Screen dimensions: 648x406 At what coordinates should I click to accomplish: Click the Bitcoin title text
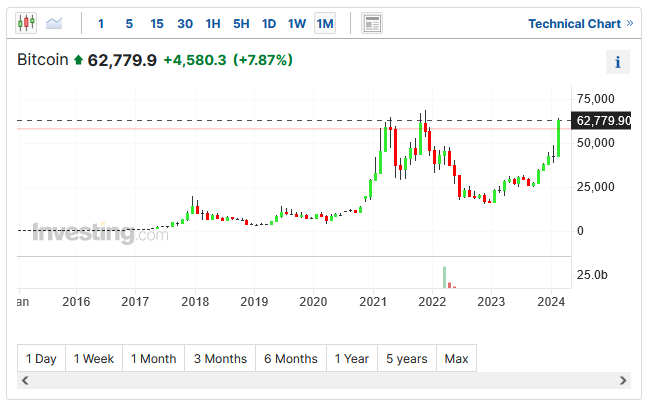(43, 60)
